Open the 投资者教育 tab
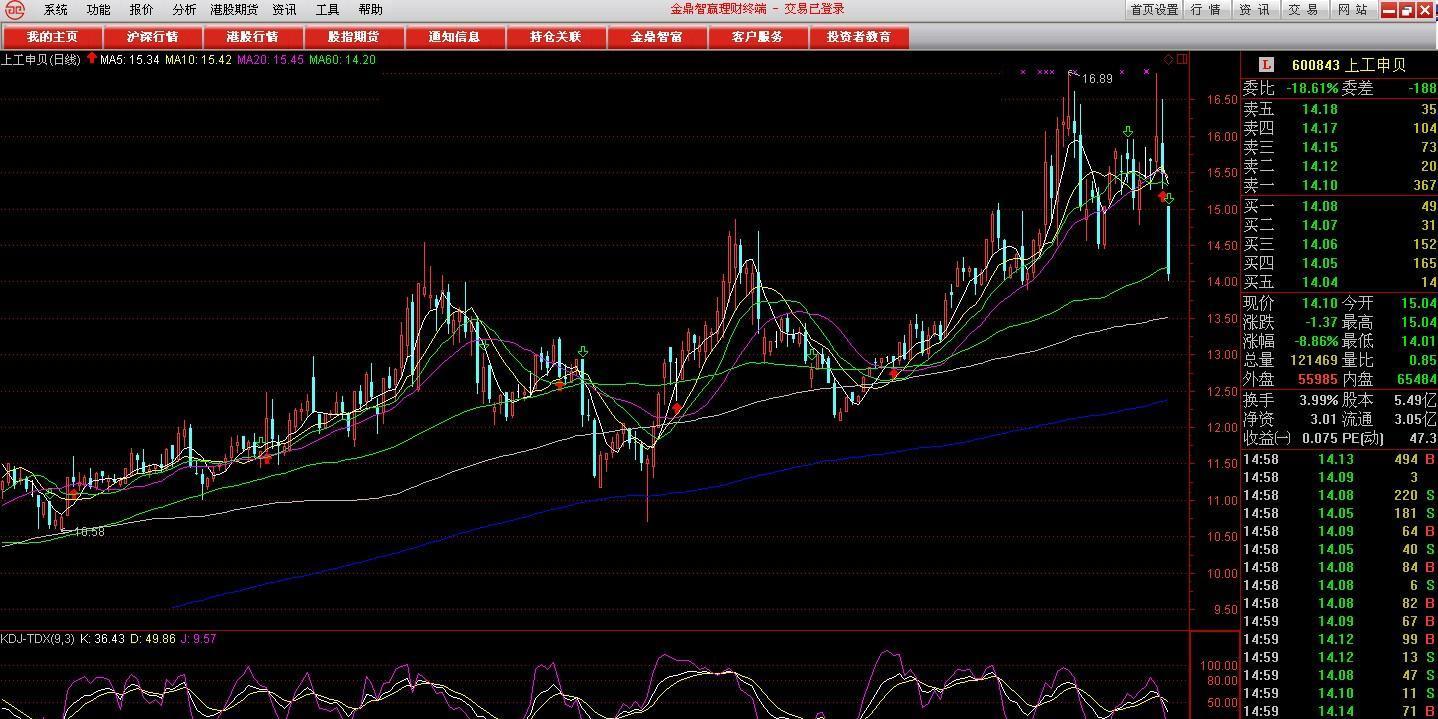1438x719 pixels. click(859, 37)
